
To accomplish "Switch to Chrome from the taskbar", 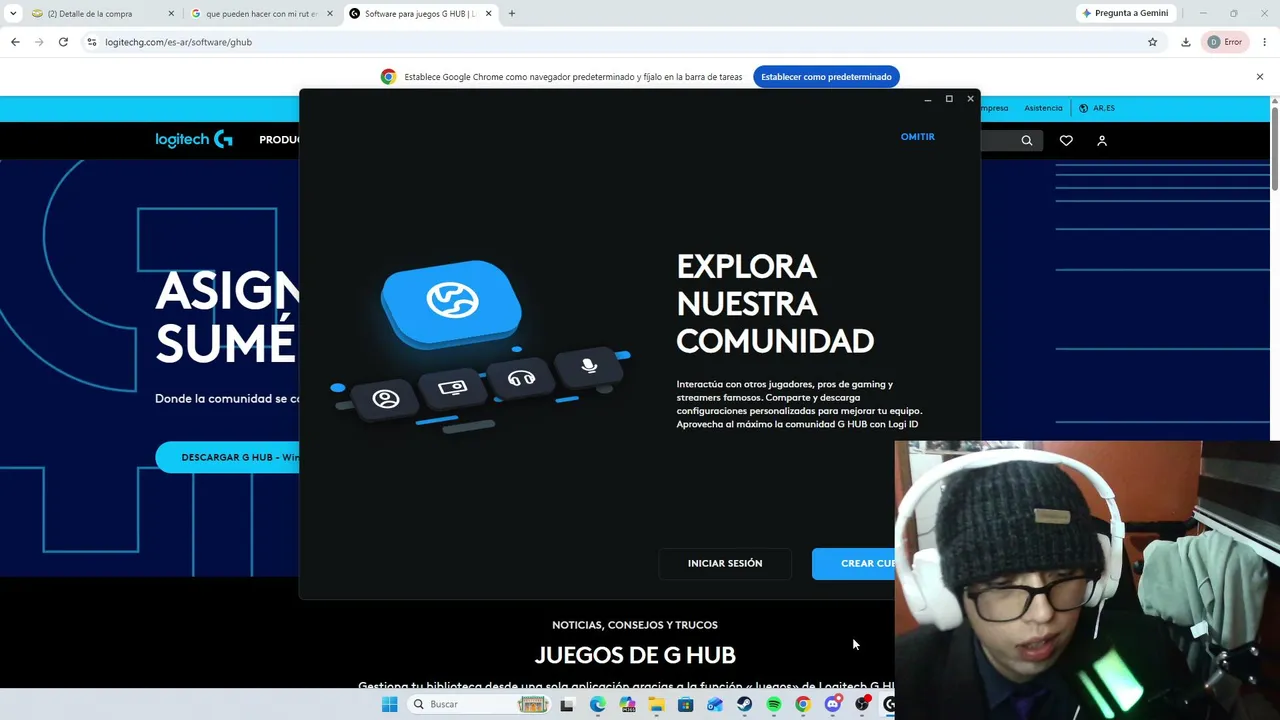I will 802,704.
